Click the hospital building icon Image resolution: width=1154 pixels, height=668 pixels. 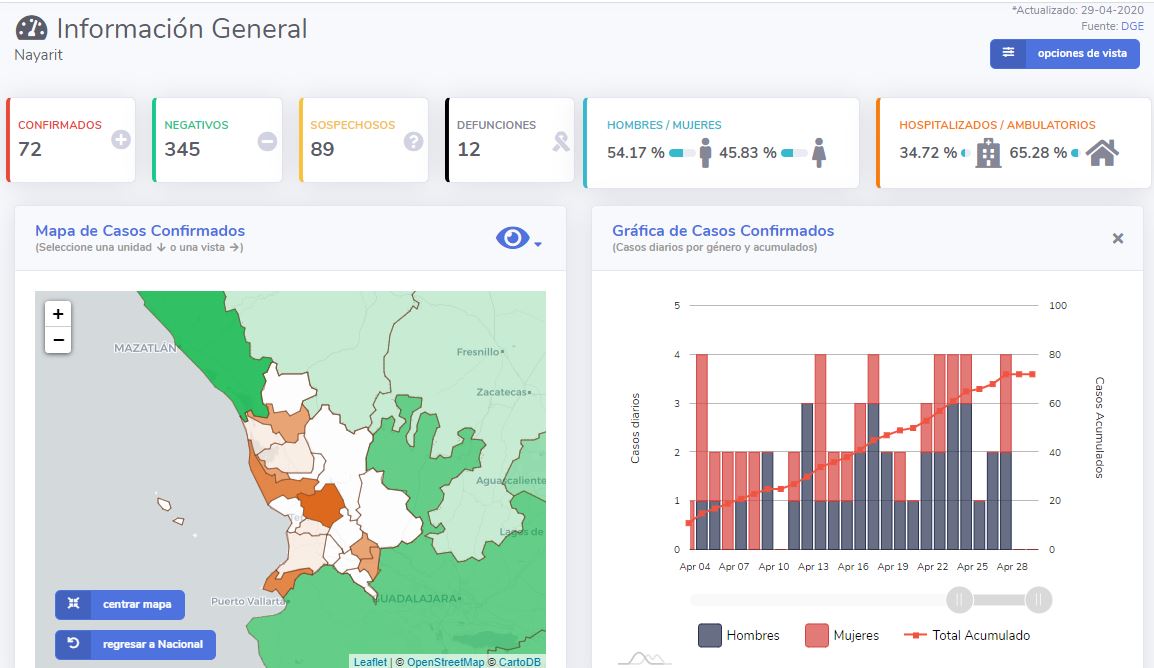tap(988, 153)
